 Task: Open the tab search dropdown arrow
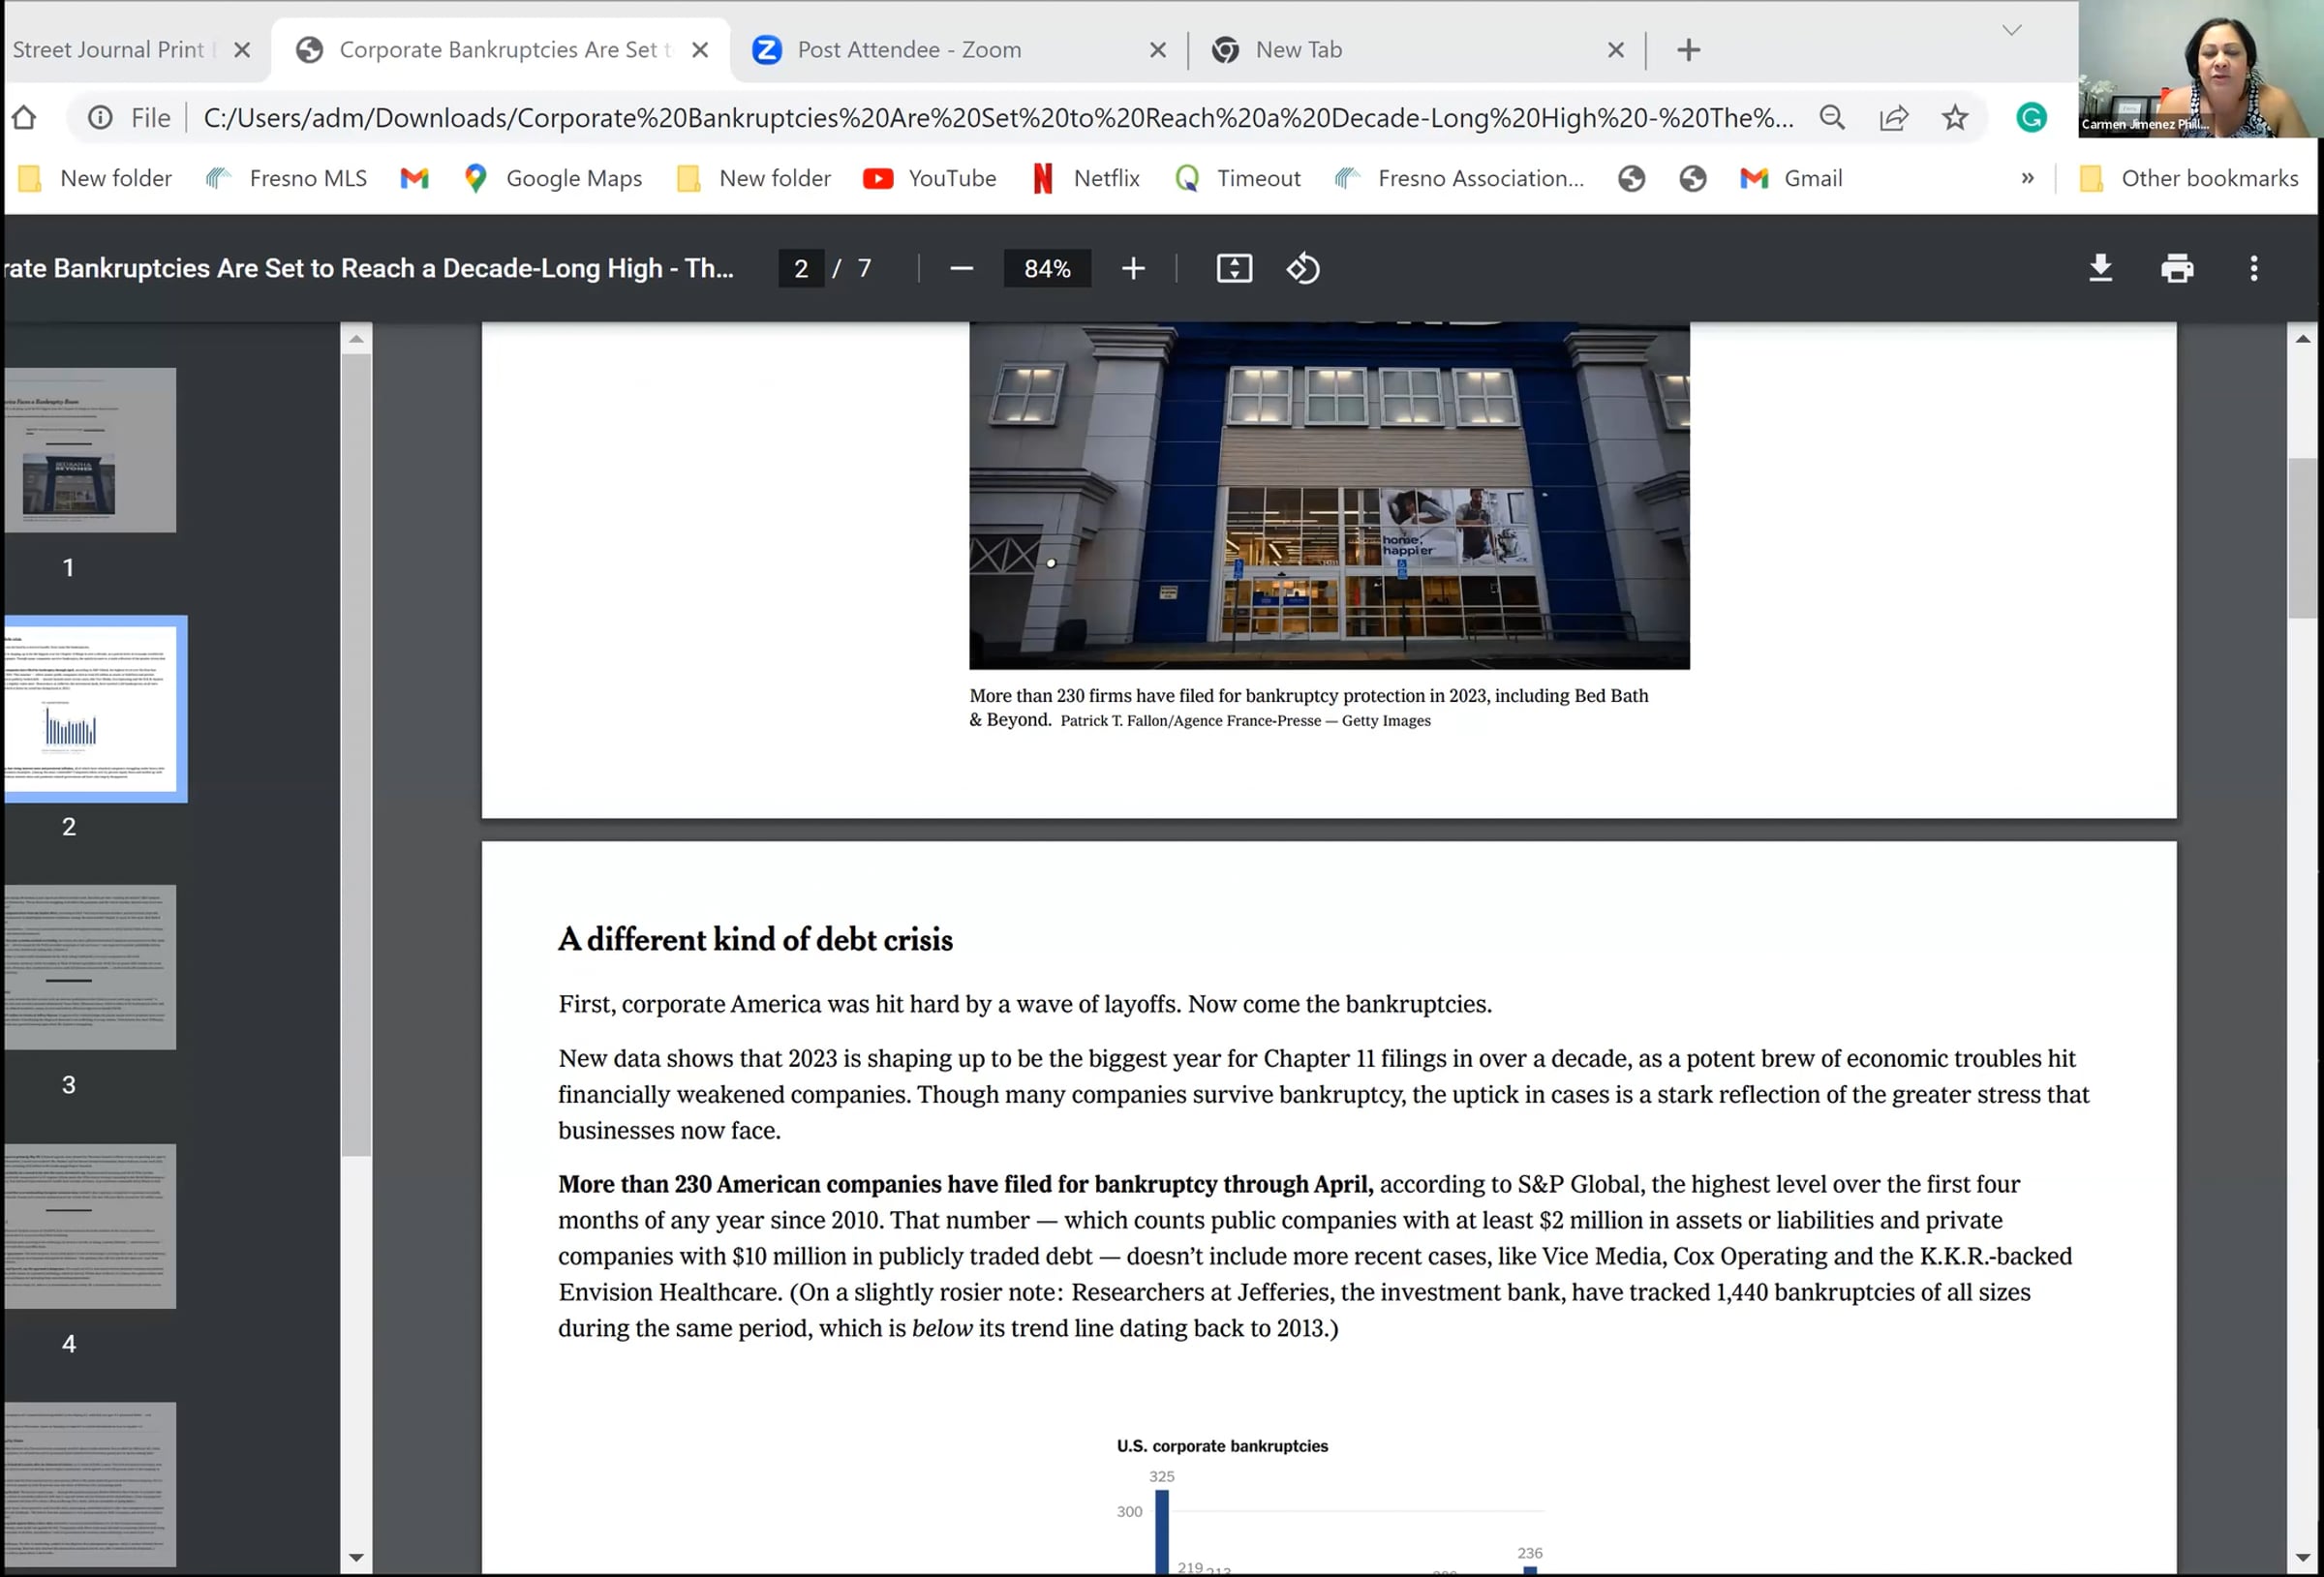(2011, 30)
